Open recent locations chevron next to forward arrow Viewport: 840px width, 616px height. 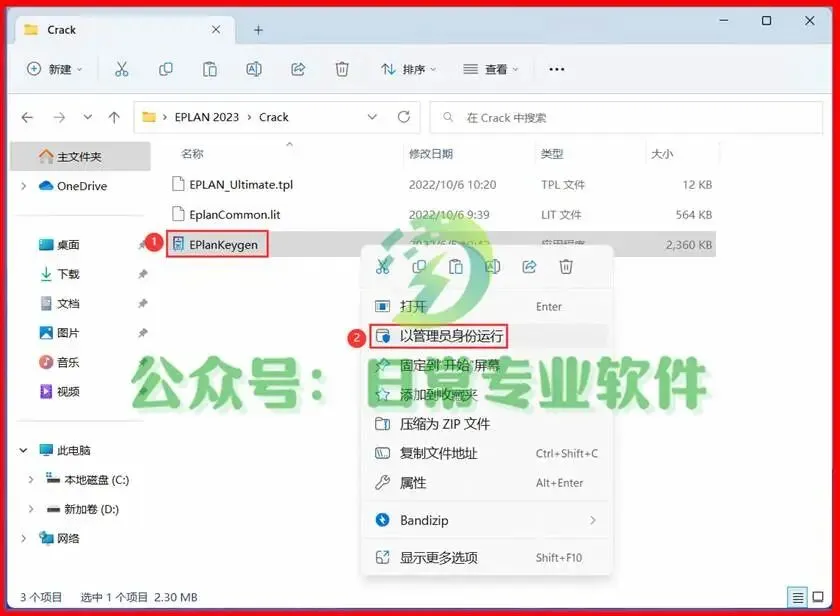pyautogui.click(x=87, y=117)
